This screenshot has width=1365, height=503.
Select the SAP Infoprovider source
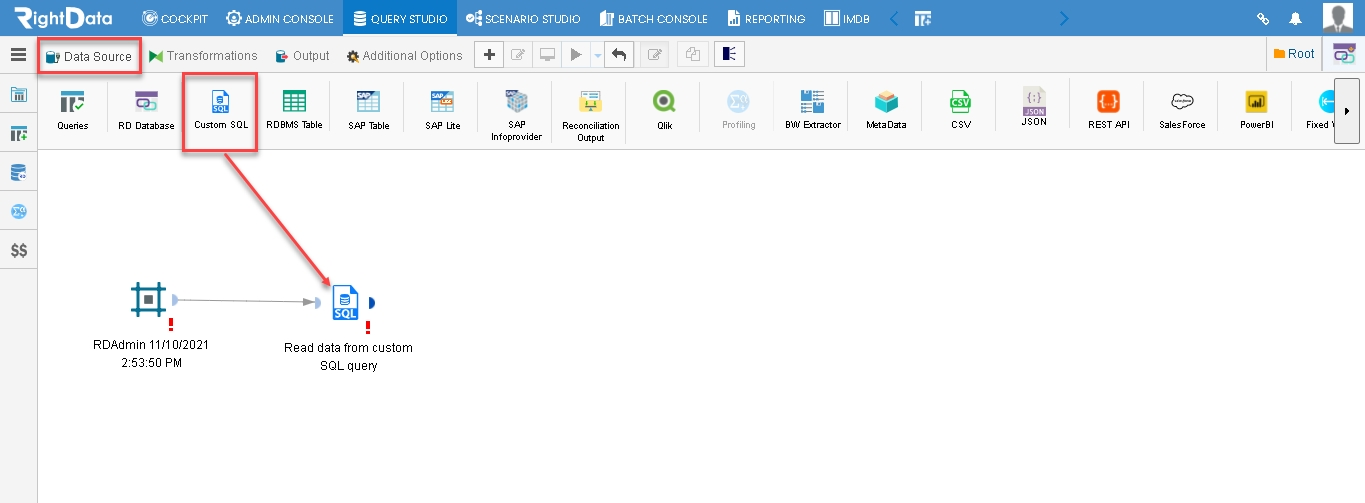tap(516, 114)
